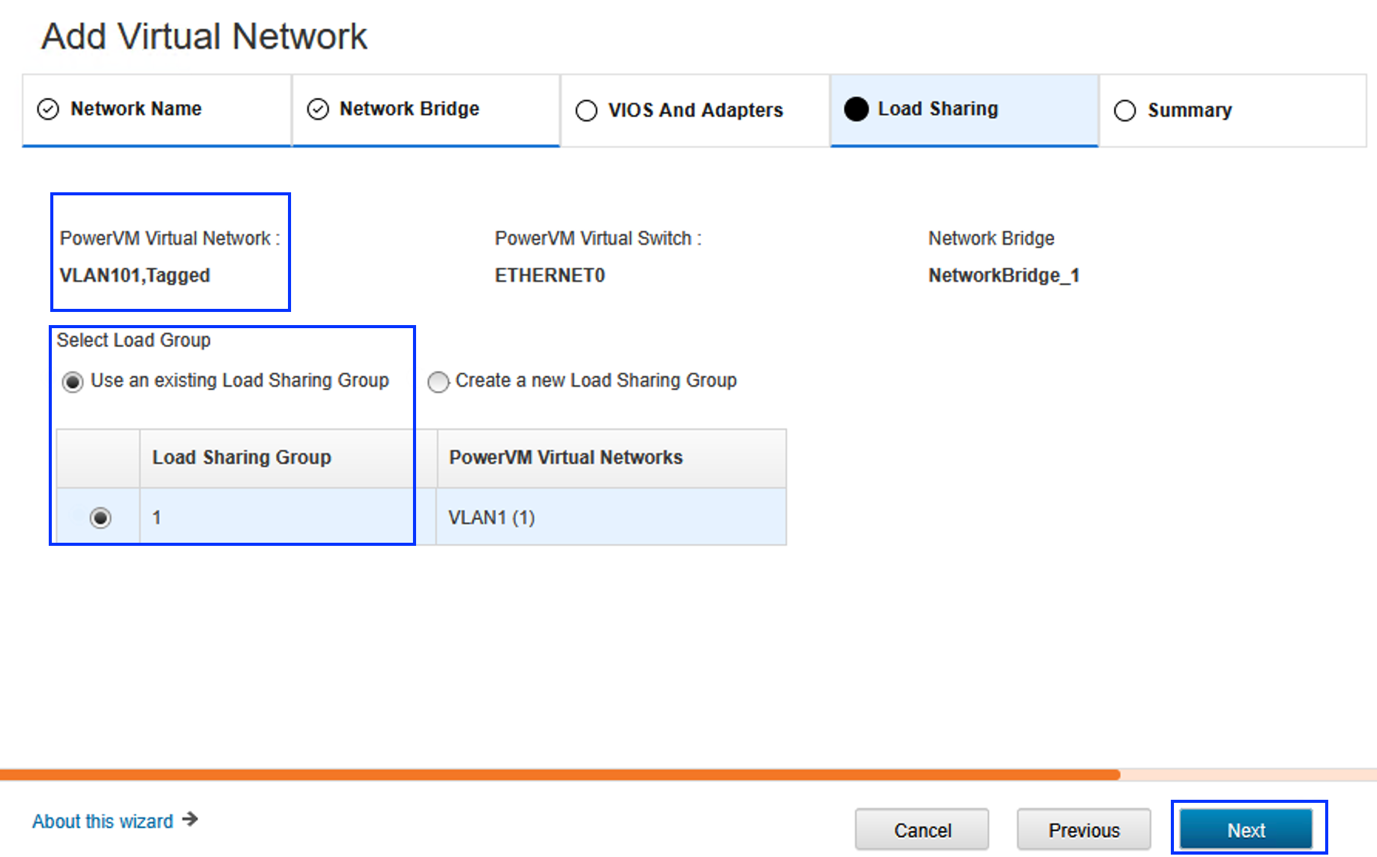1377x857 pixels.
Task: Click the empty circle icon beside VIOS And Adapters
Action: pyautogui.click(x=587, y=111)
